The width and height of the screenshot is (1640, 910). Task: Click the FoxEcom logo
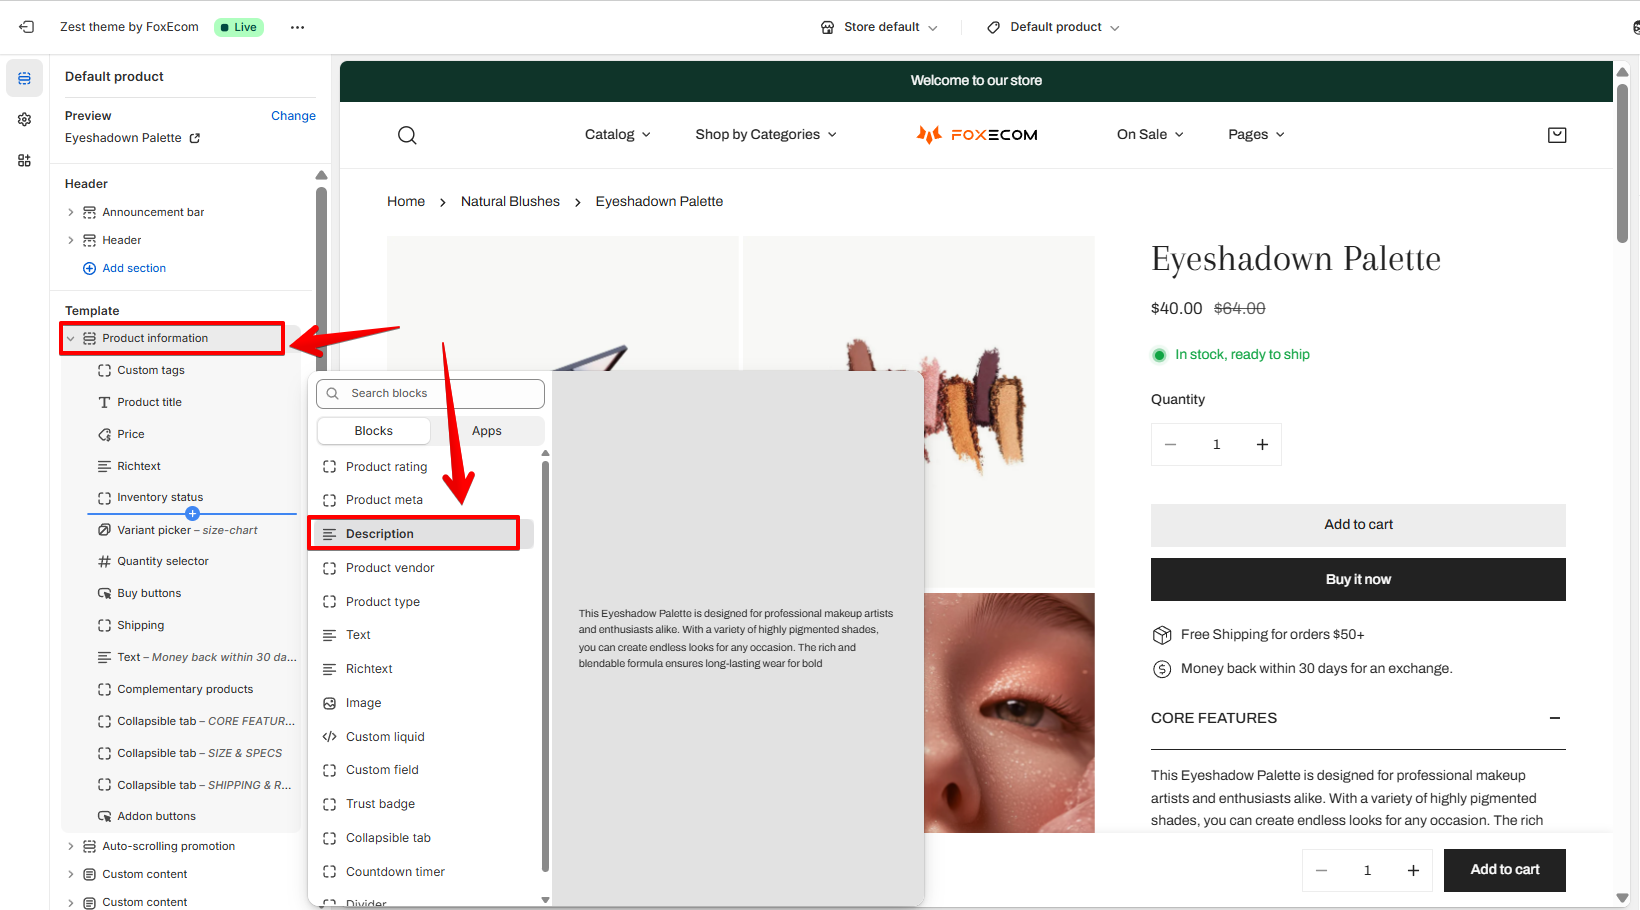click(977, 135)
